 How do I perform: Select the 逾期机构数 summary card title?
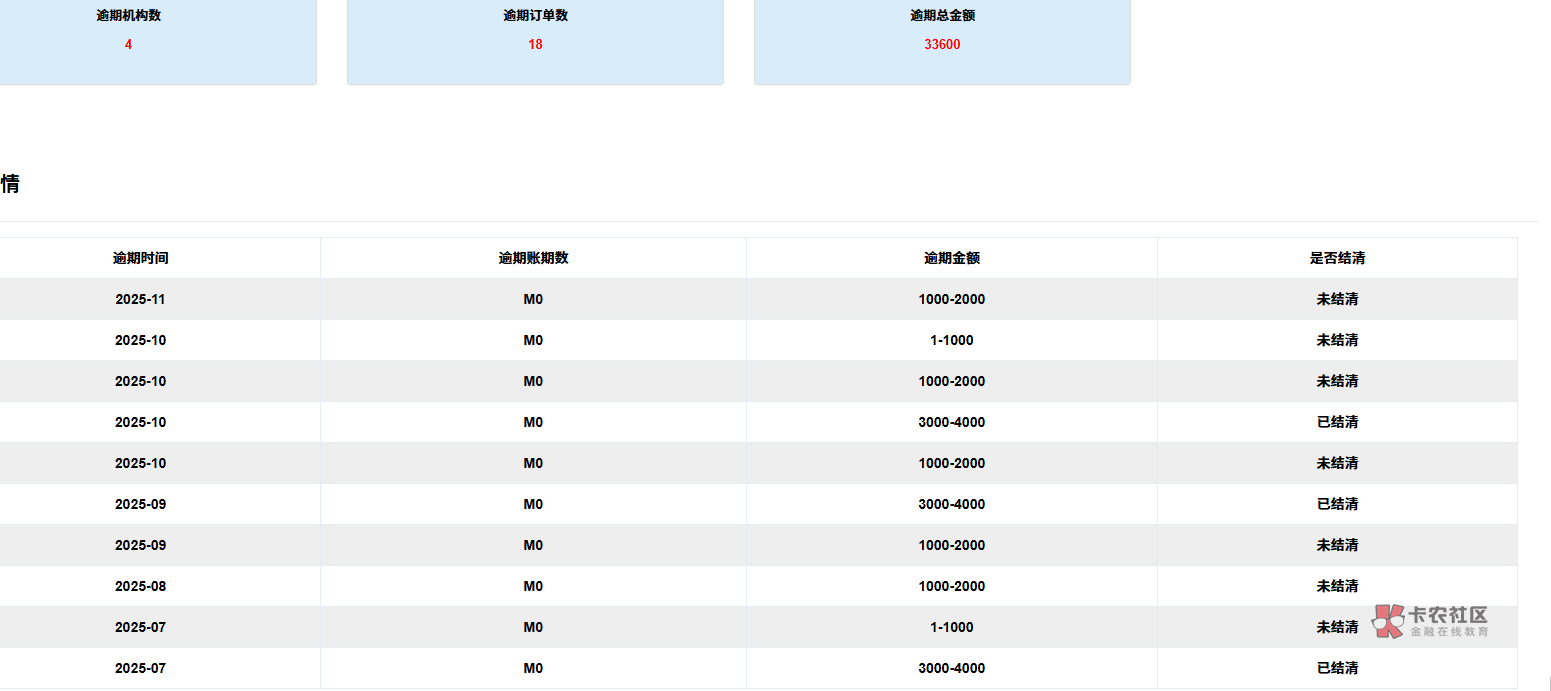pyautogui.click(x=128, y=16)
